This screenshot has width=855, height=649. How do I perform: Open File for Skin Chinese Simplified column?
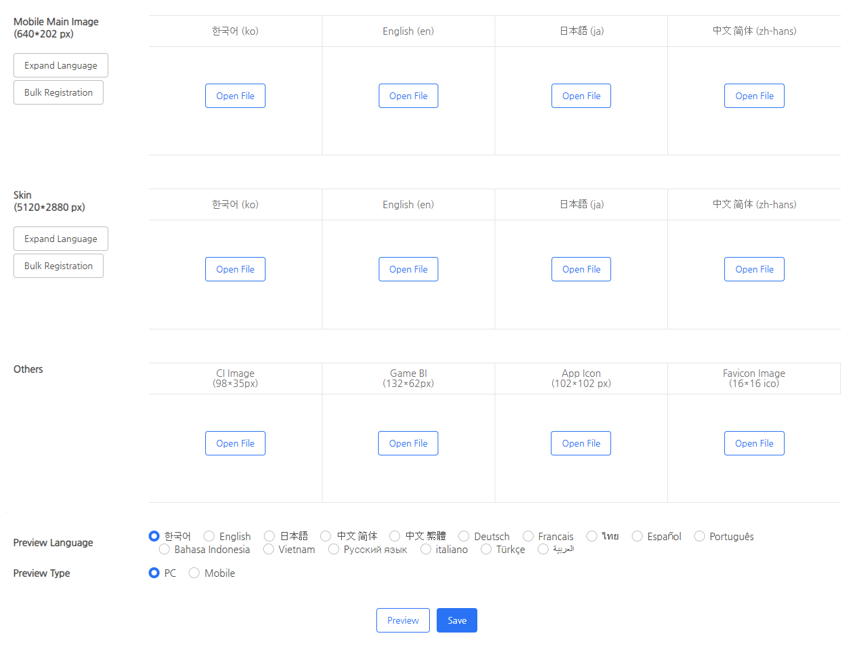click(754, 269)
